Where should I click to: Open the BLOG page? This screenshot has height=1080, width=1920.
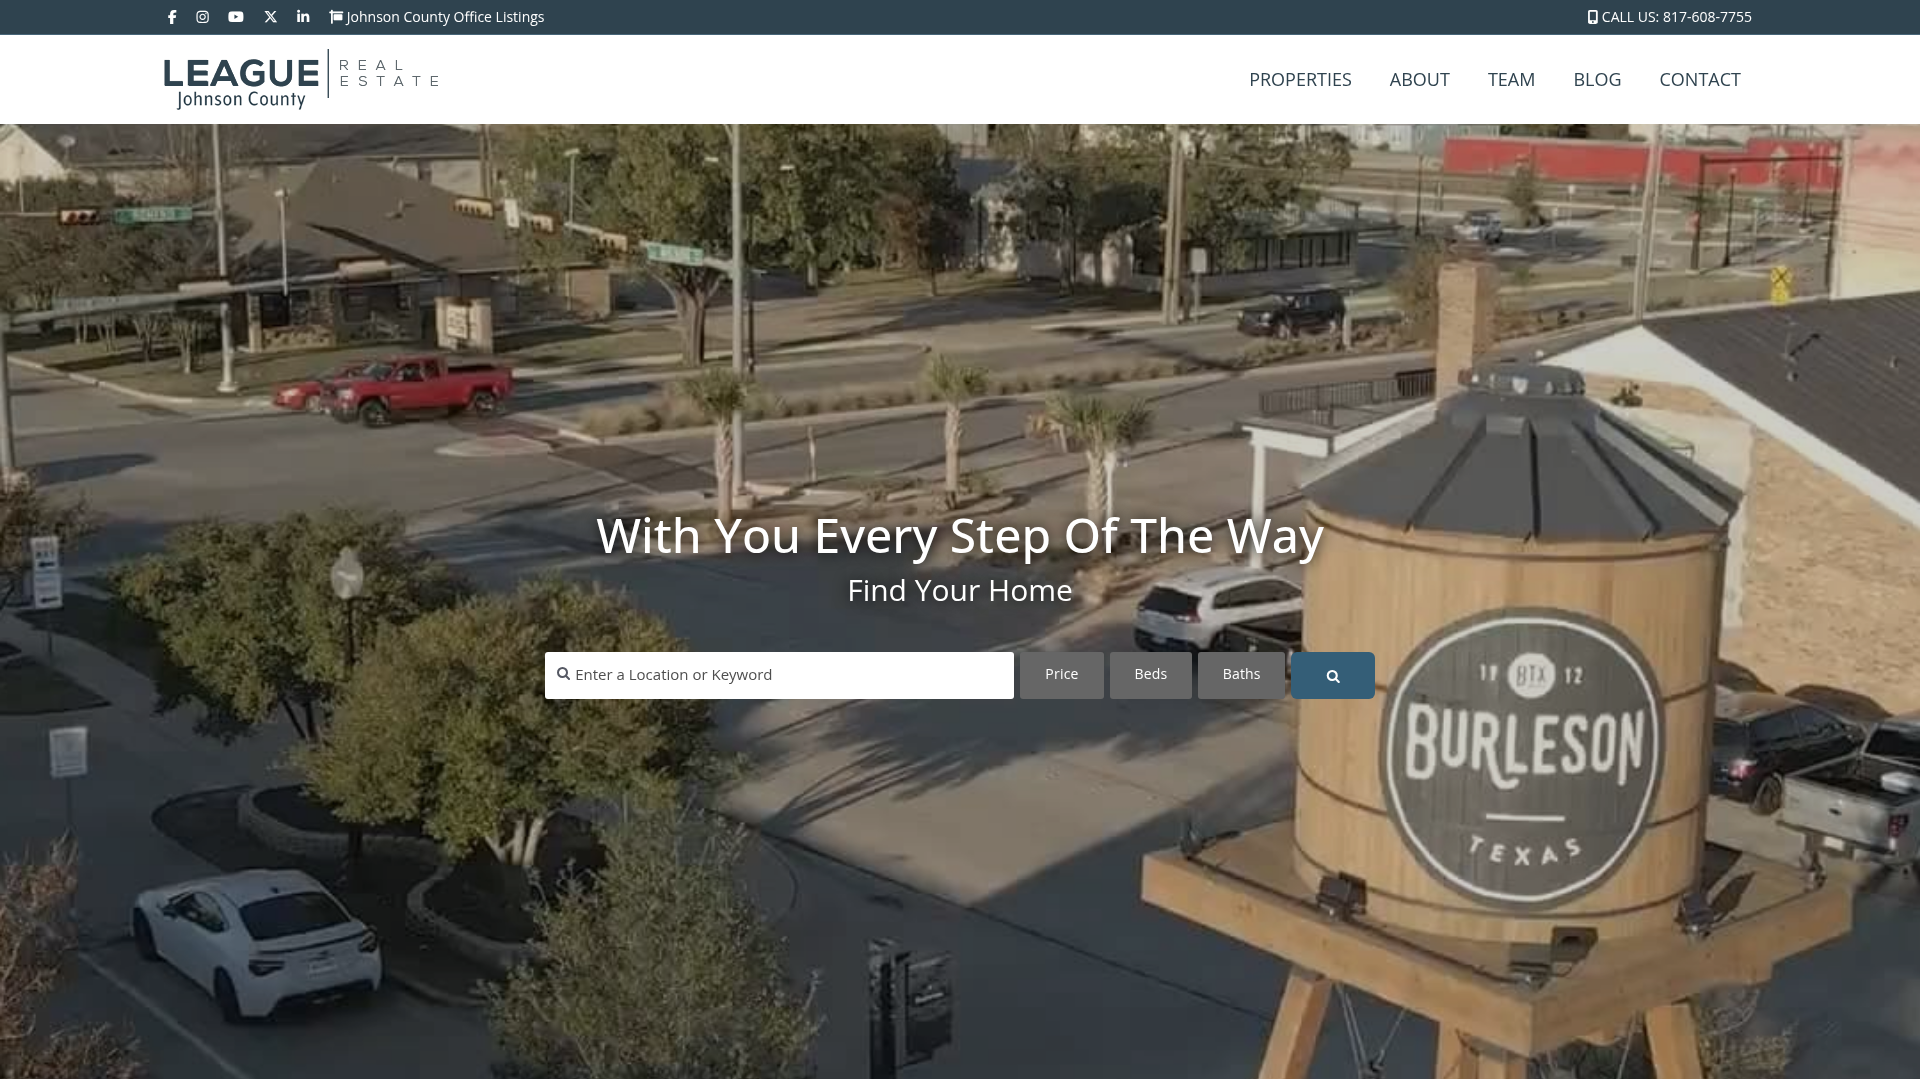1597,79
